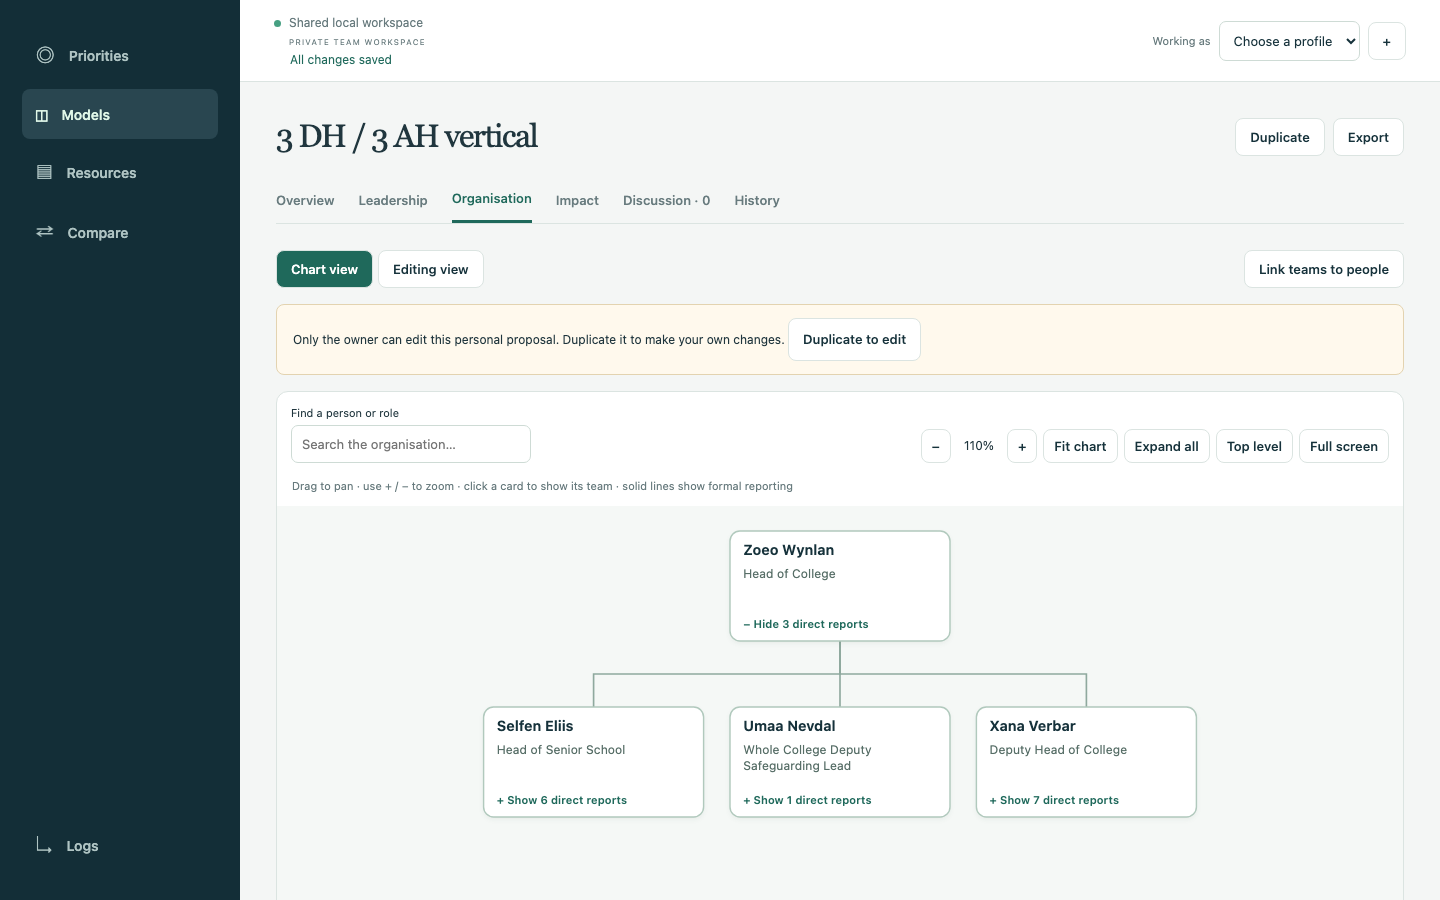Click Link teams to people
This screenshot has height=900, width=1440.
[x=1323, y=269]
